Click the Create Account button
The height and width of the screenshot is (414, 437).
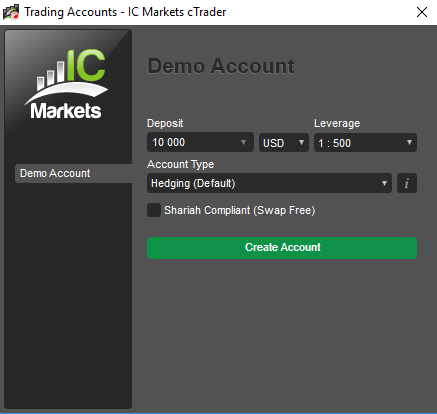(282, 248)
